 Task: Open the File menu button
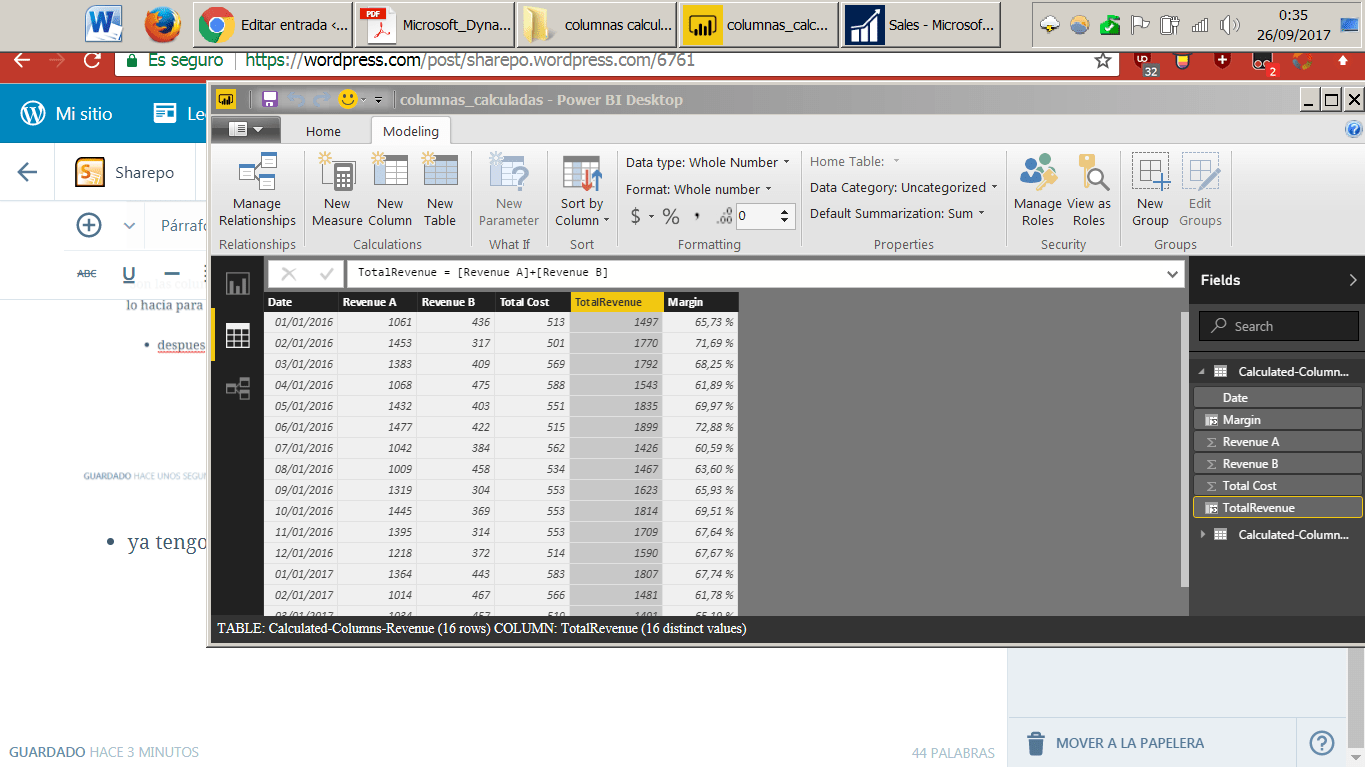tap(246, 129)
